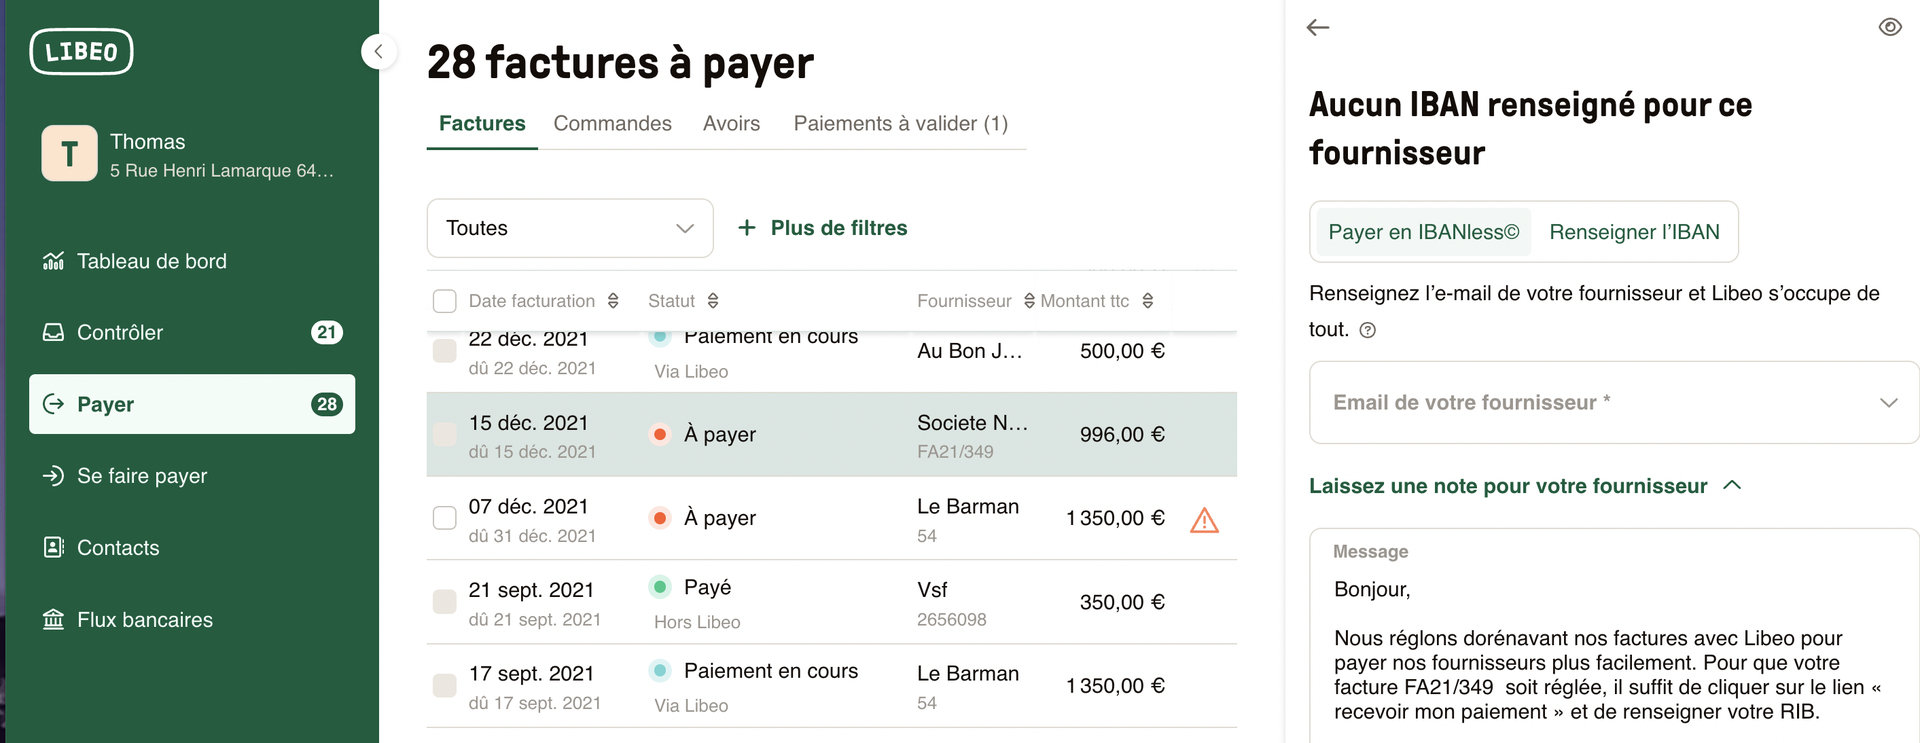Viewport: 1920px width, 743px height.
Task: Sort by Date facturation arrows
Action: point(613,301)
